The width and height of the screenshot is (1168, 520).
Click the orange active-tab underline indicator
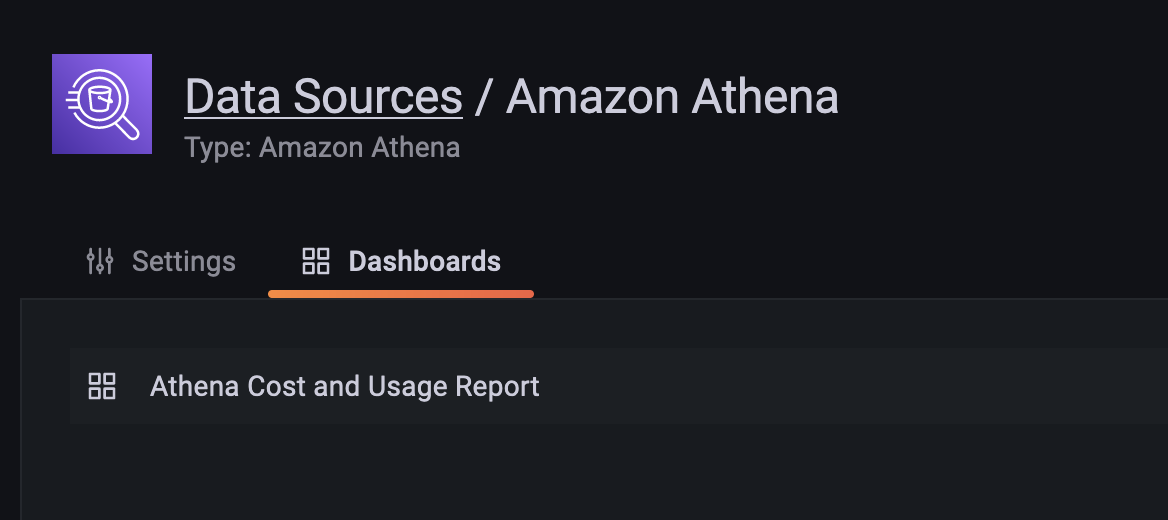[401, 294]
